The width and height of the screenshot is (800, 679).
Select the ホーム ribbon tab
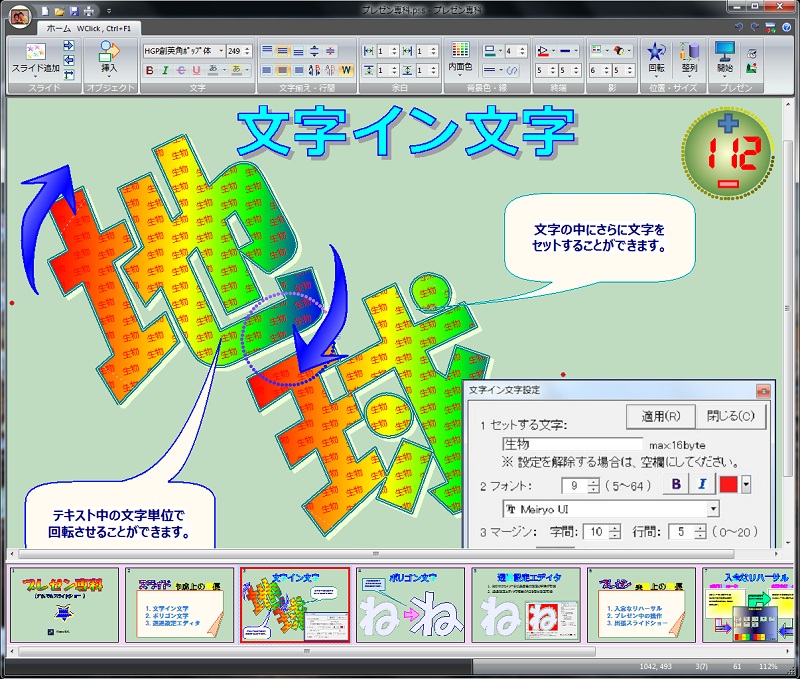(x=58, y=28)
